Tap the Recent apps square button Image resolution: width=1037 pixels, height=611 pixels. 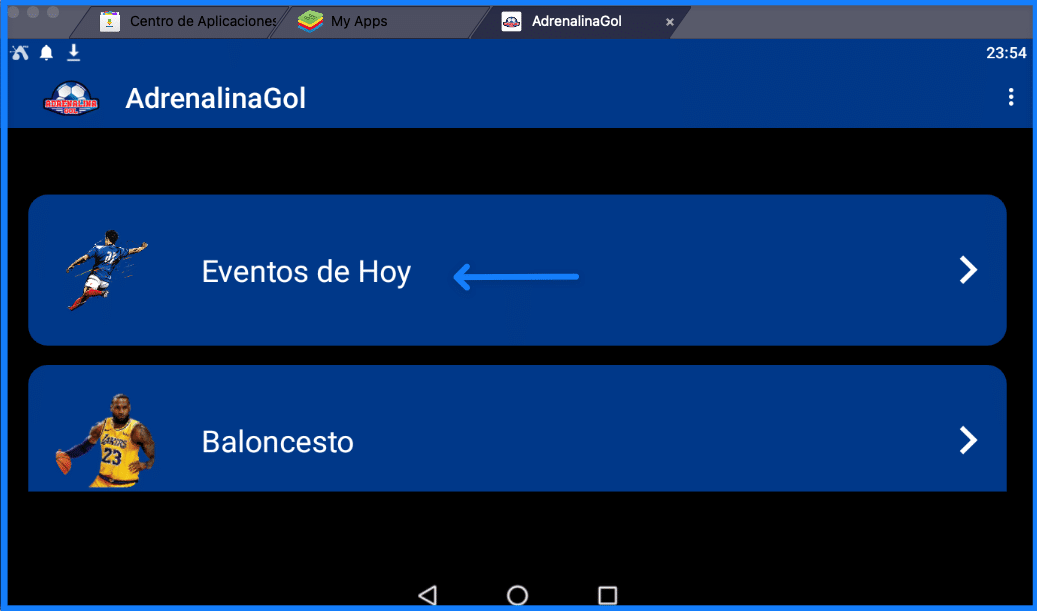607,595
